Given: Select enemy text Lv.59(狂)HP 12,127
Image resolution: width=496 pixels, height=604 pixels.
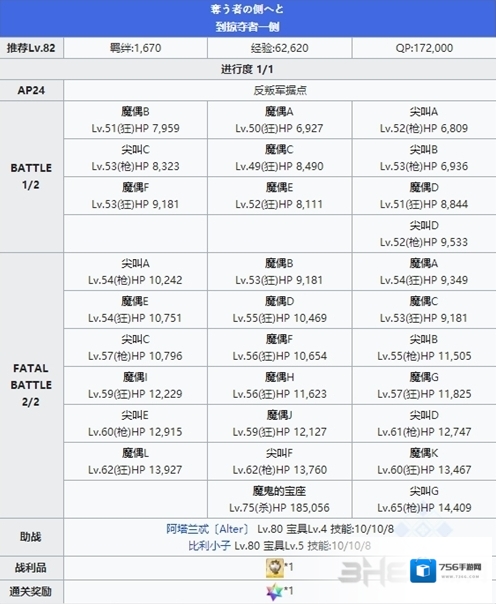Looking at the screenshot, I should [x=280, y=432].
